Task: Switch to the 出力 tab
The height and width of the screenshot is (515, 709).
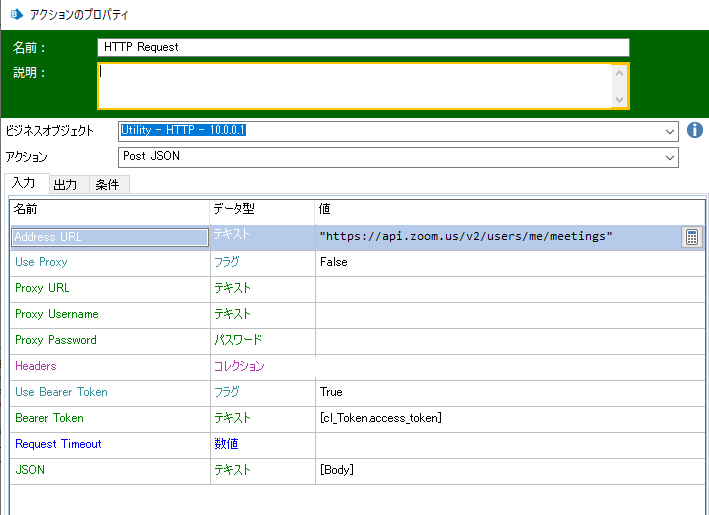Action: point(66,185)
